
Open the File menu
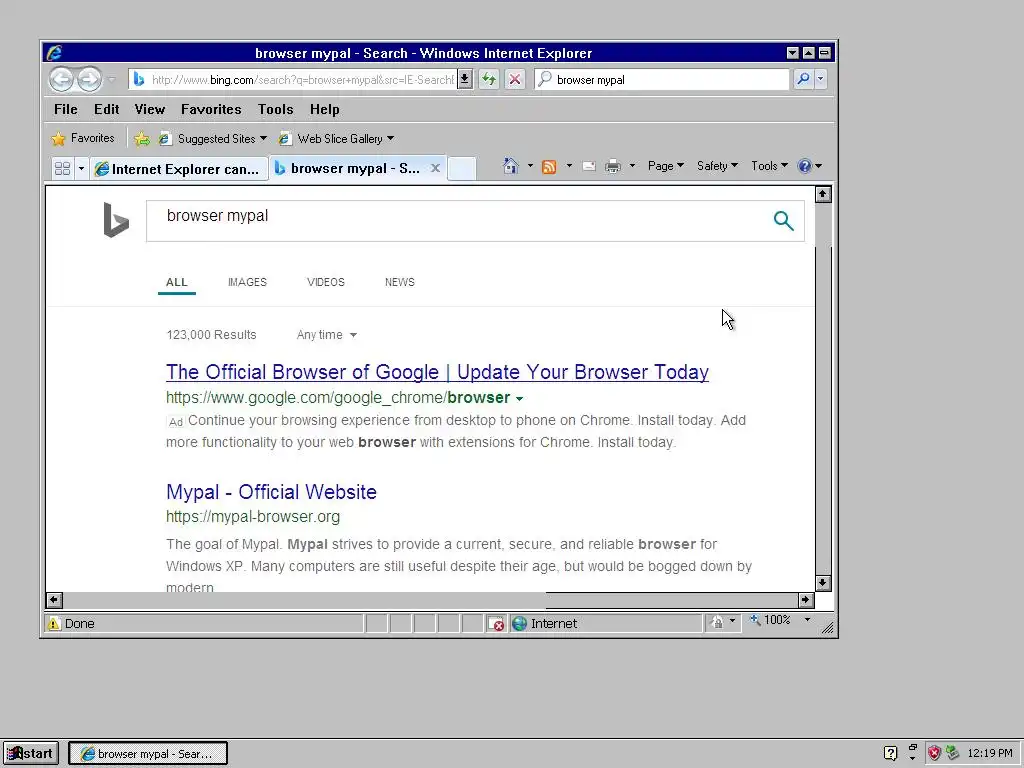coord(66,109)
